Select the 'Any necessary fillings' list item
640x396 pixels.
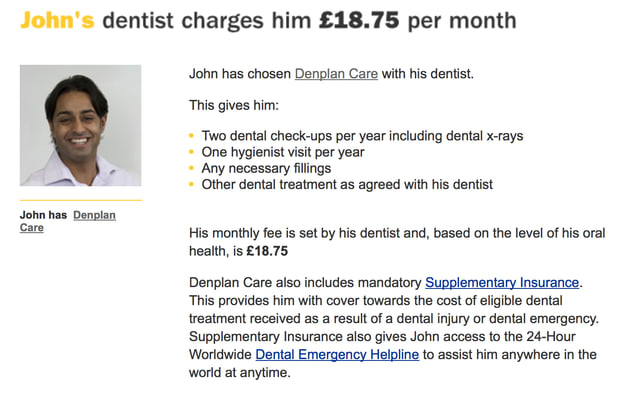(x=266, y=168)
